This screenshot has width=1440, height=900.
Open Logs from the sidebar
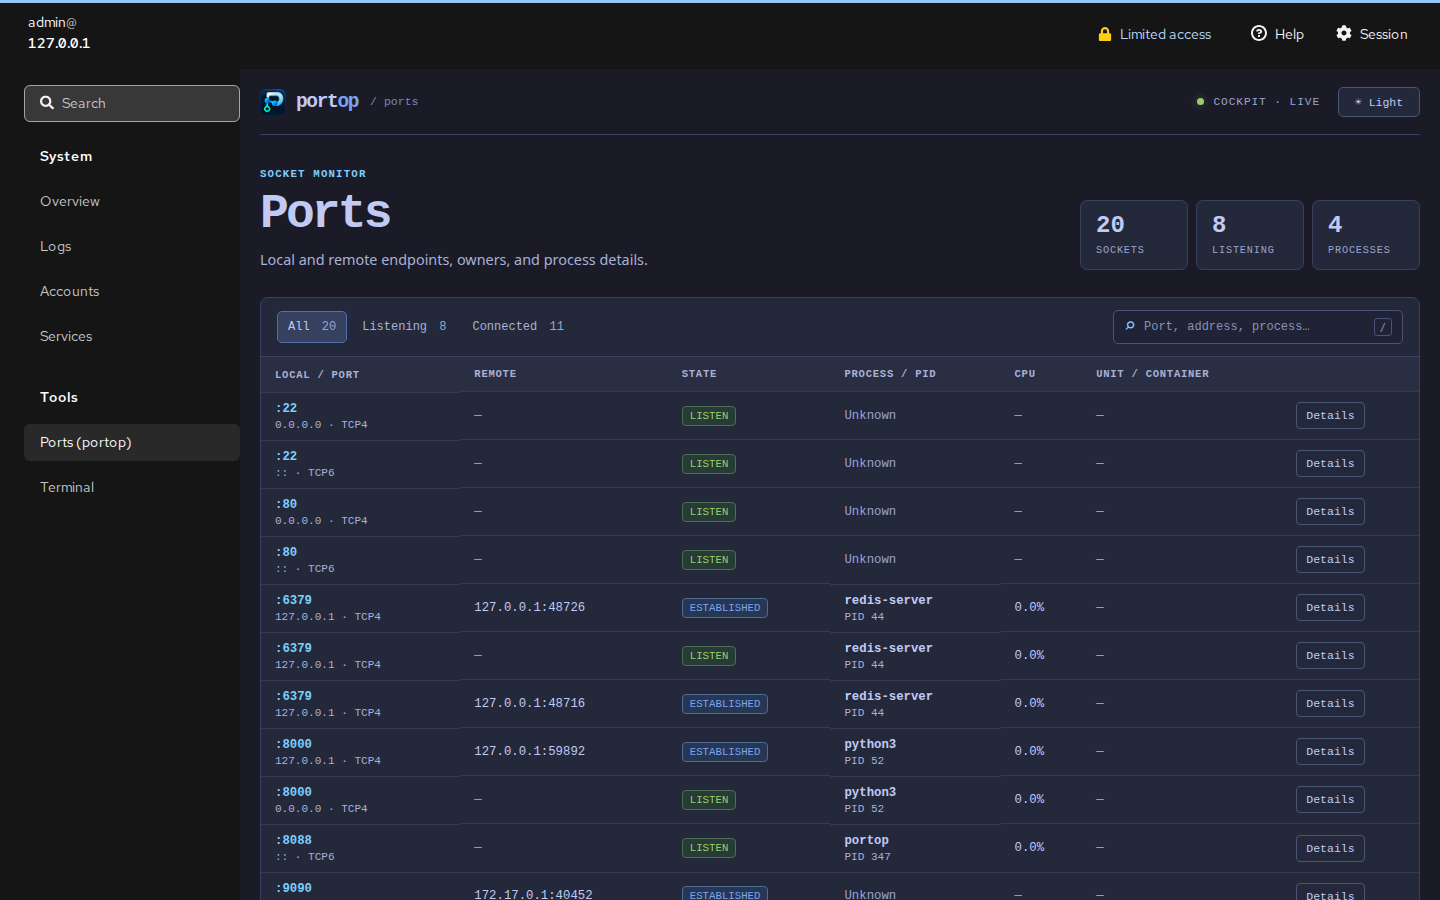click(x=132, y=246)
